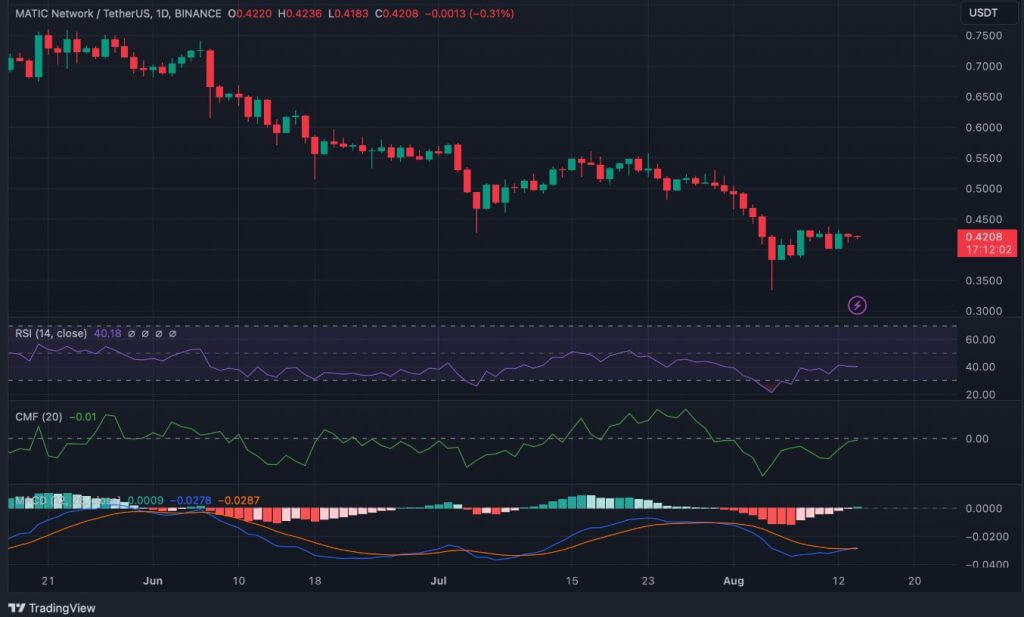Image resolution: width=1024 pixels, height=617 pixels.
Task: Click the 15 date label on time axis
Action: (571, 581)
